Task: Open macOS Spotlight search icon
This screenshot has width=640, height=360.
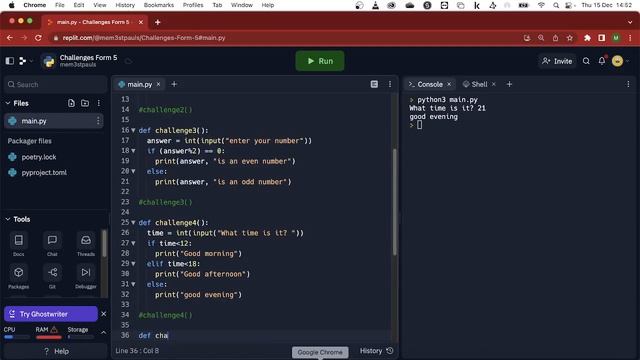Action: coord(556,5)
